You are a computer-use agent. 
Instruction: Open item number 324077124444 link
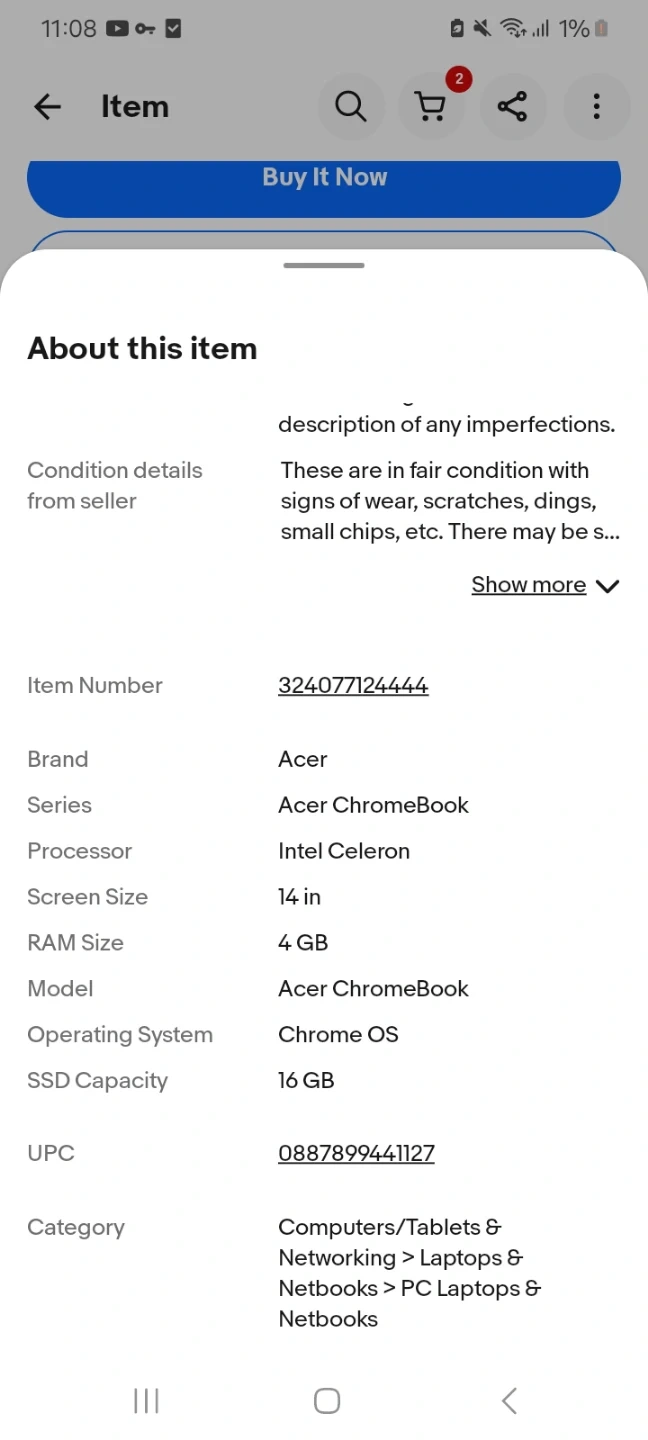tap(353, 686)
